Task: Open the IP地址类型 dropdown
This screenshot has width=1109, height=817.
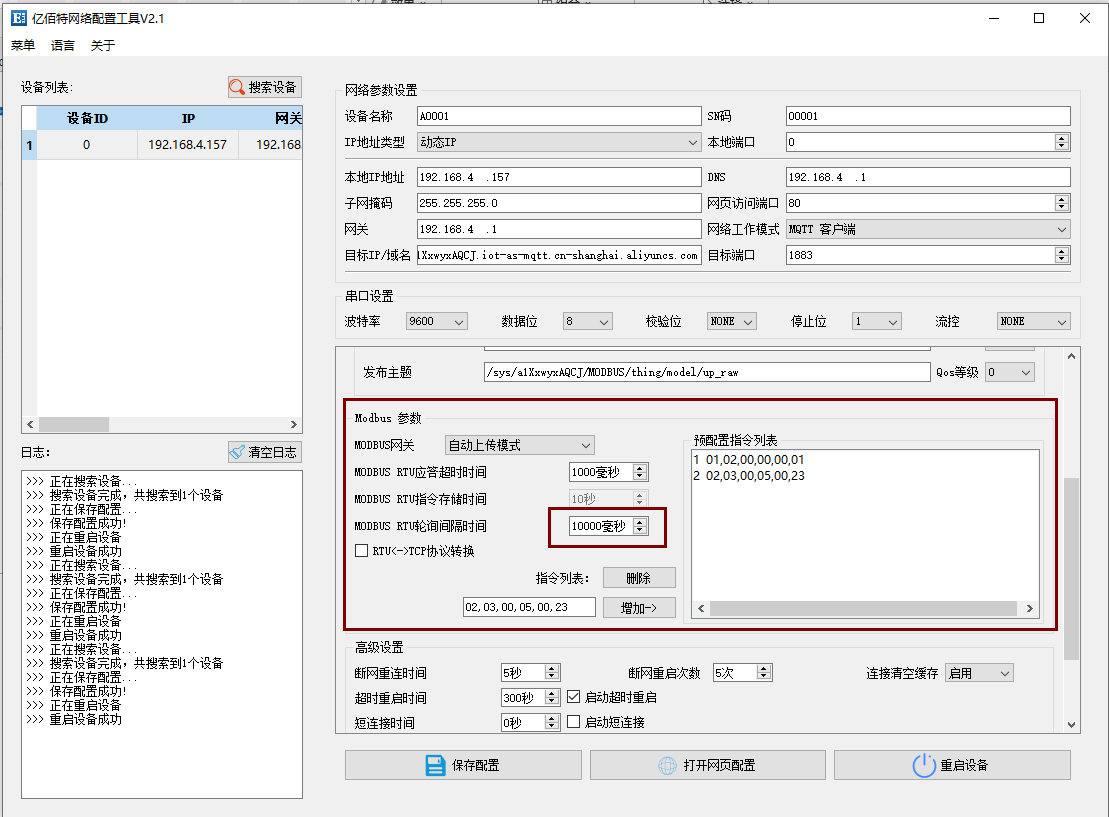Action: pos(692,142)
